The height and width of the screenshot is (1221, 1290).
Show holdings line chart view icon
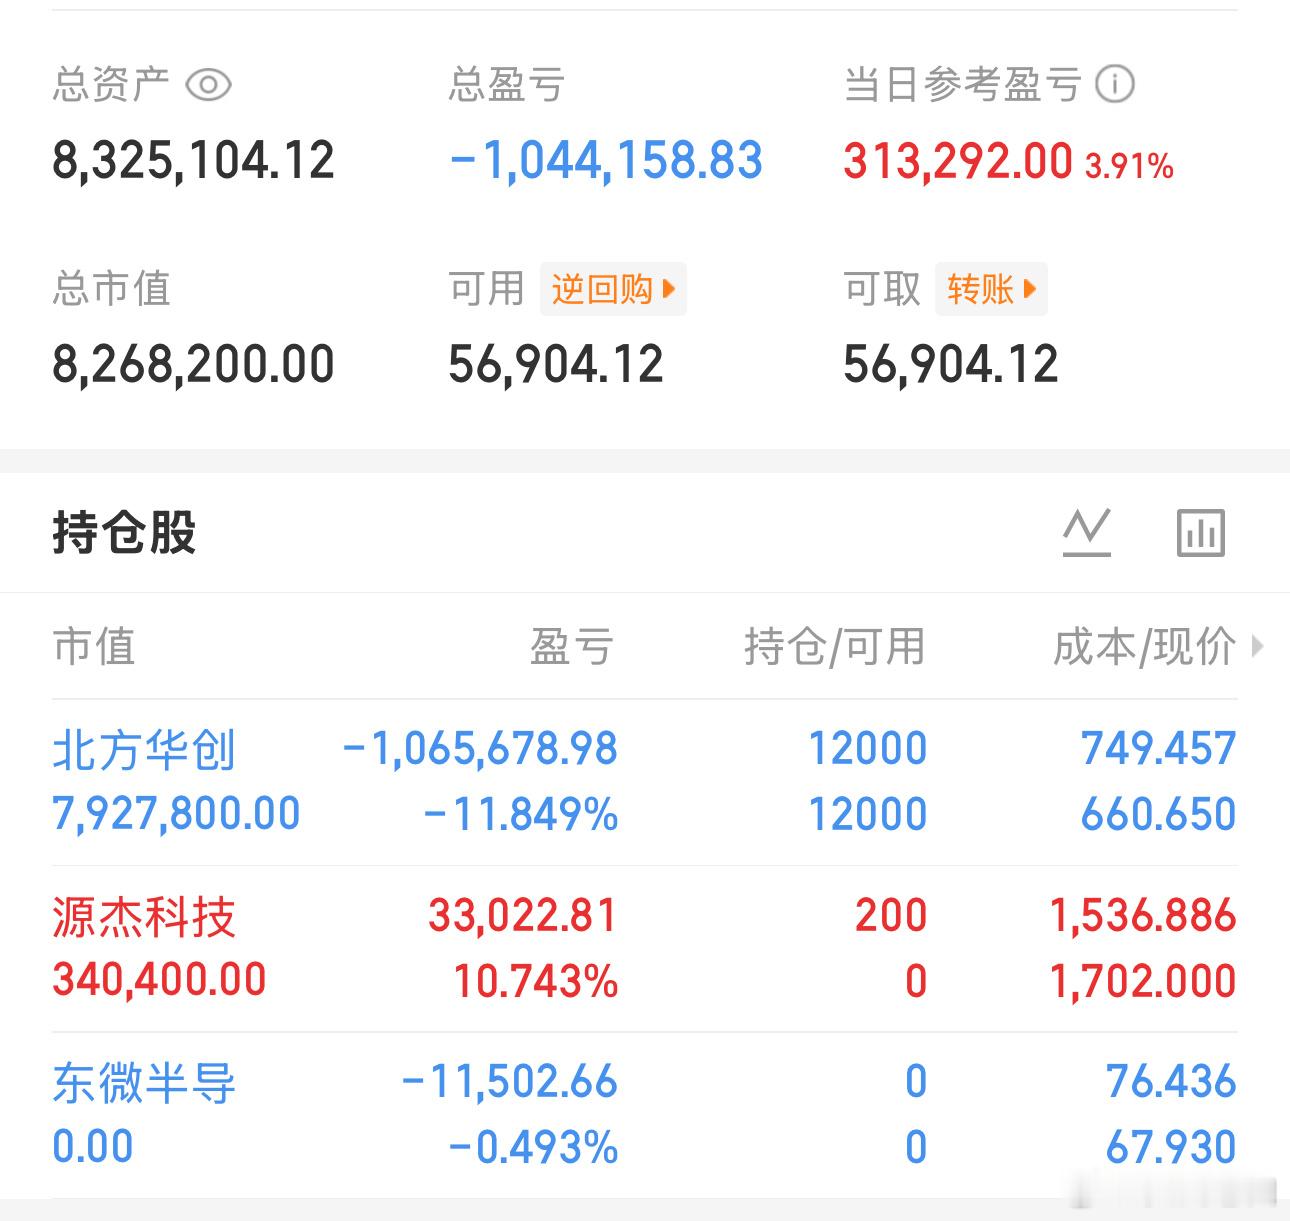pos(1087,532)
